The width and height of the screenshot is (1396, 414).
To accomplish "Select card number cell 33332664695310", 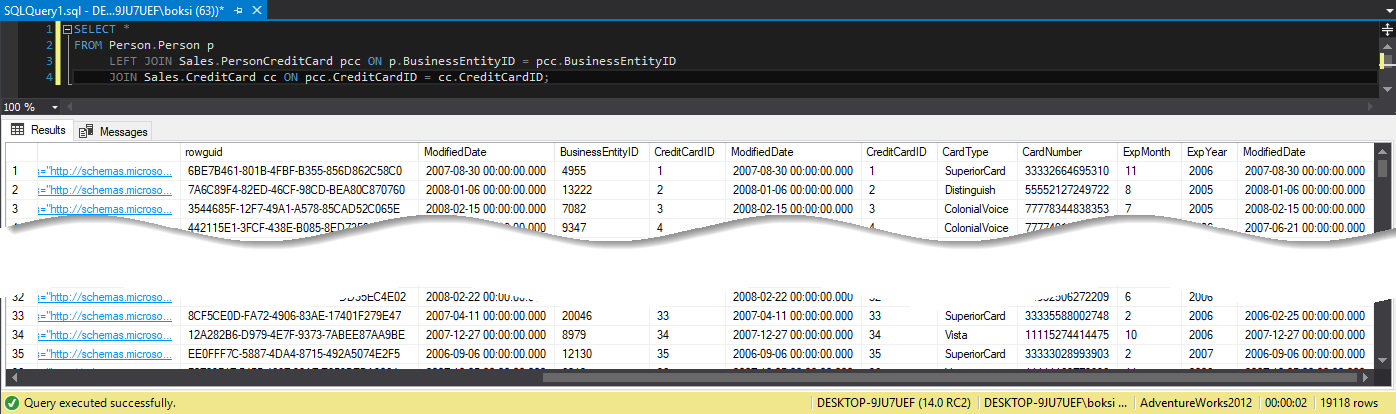I will tap(1068, 171).
